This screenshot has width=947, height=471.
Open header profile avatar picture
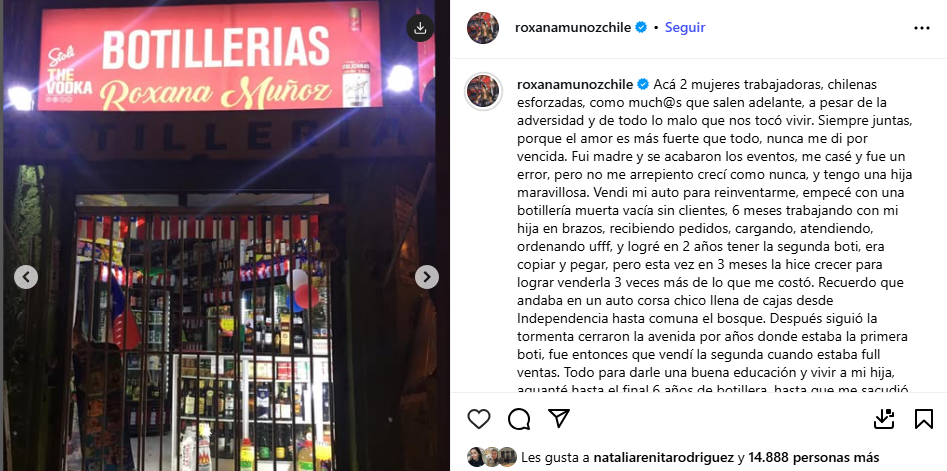click(483, 28)
